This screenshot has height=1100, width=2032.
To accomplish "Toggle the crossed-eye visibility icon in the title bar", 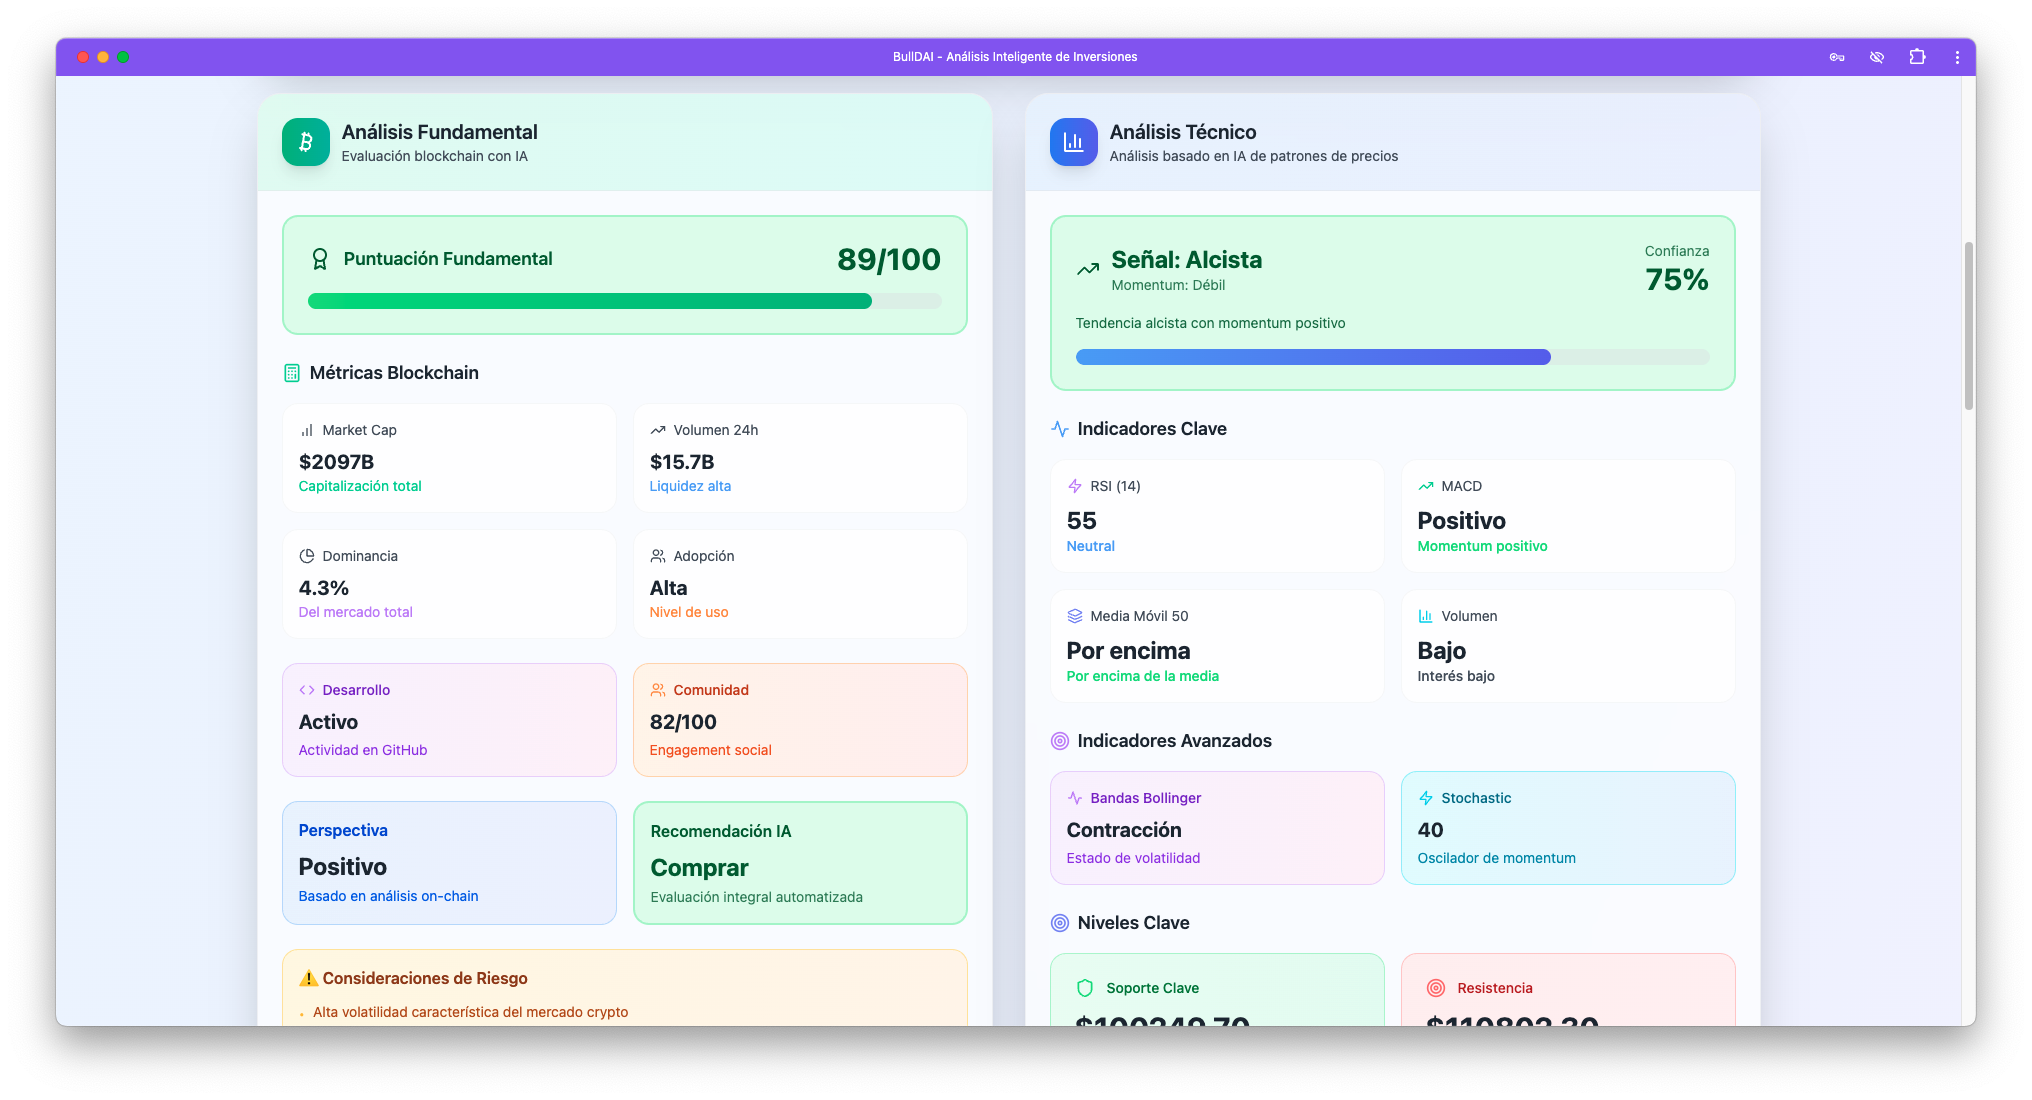I will pos(1877,57).
